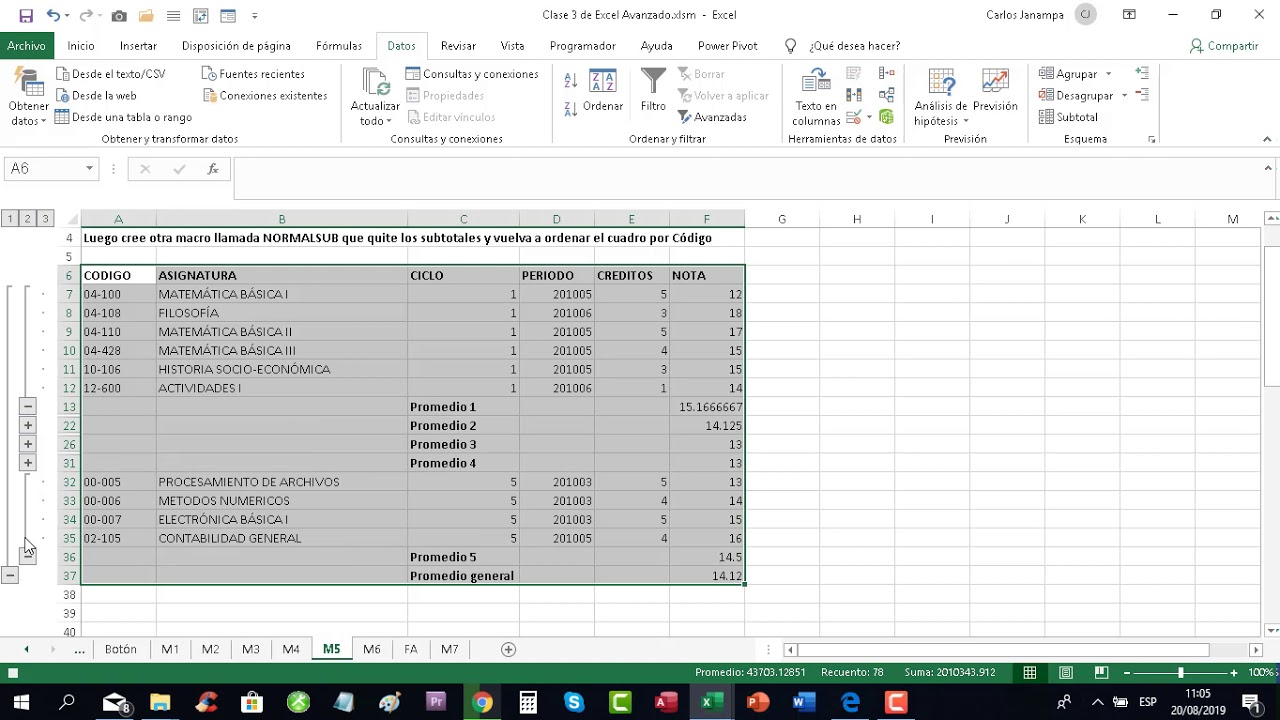
Task: Switch to the Fórmulas ribbon tab
Action: tap(339, 46)
